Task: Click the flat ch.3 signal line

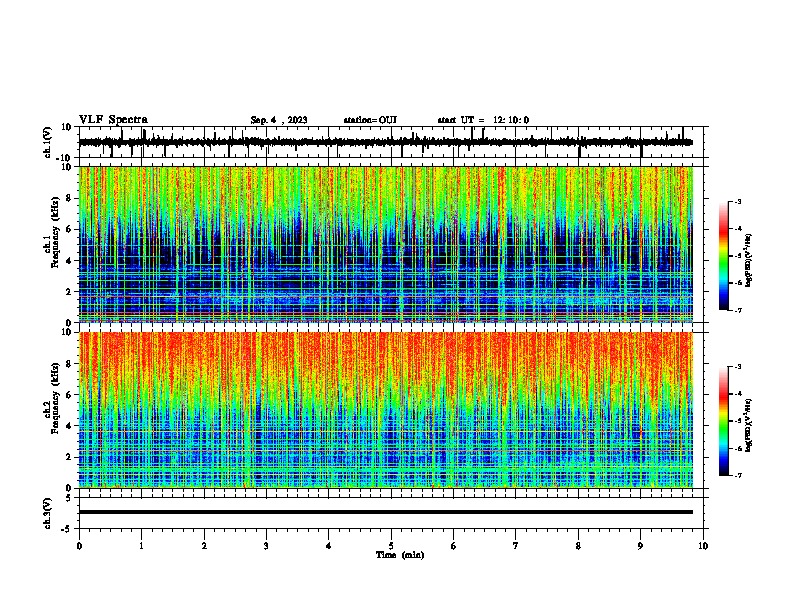Action: click(386, 512)
